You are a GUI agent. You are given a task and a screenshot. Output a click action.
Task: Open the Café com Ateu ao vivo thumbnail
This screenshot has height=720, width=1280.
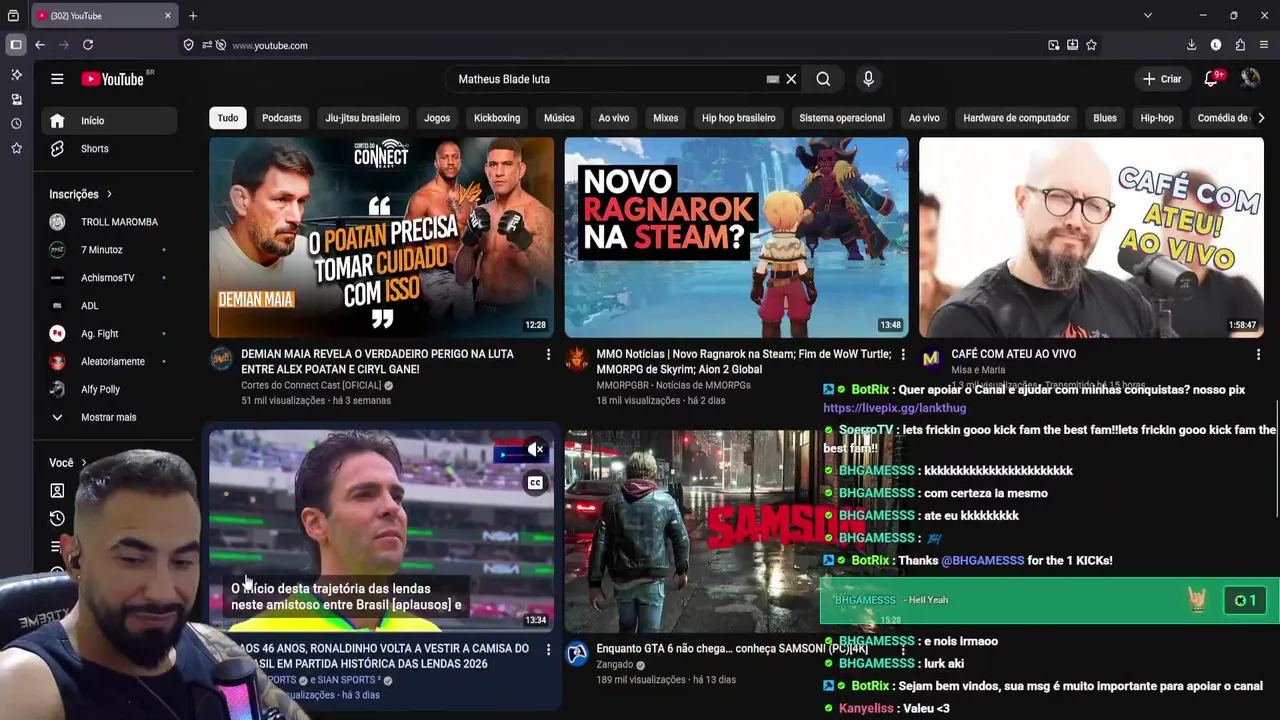point(1091,237)
